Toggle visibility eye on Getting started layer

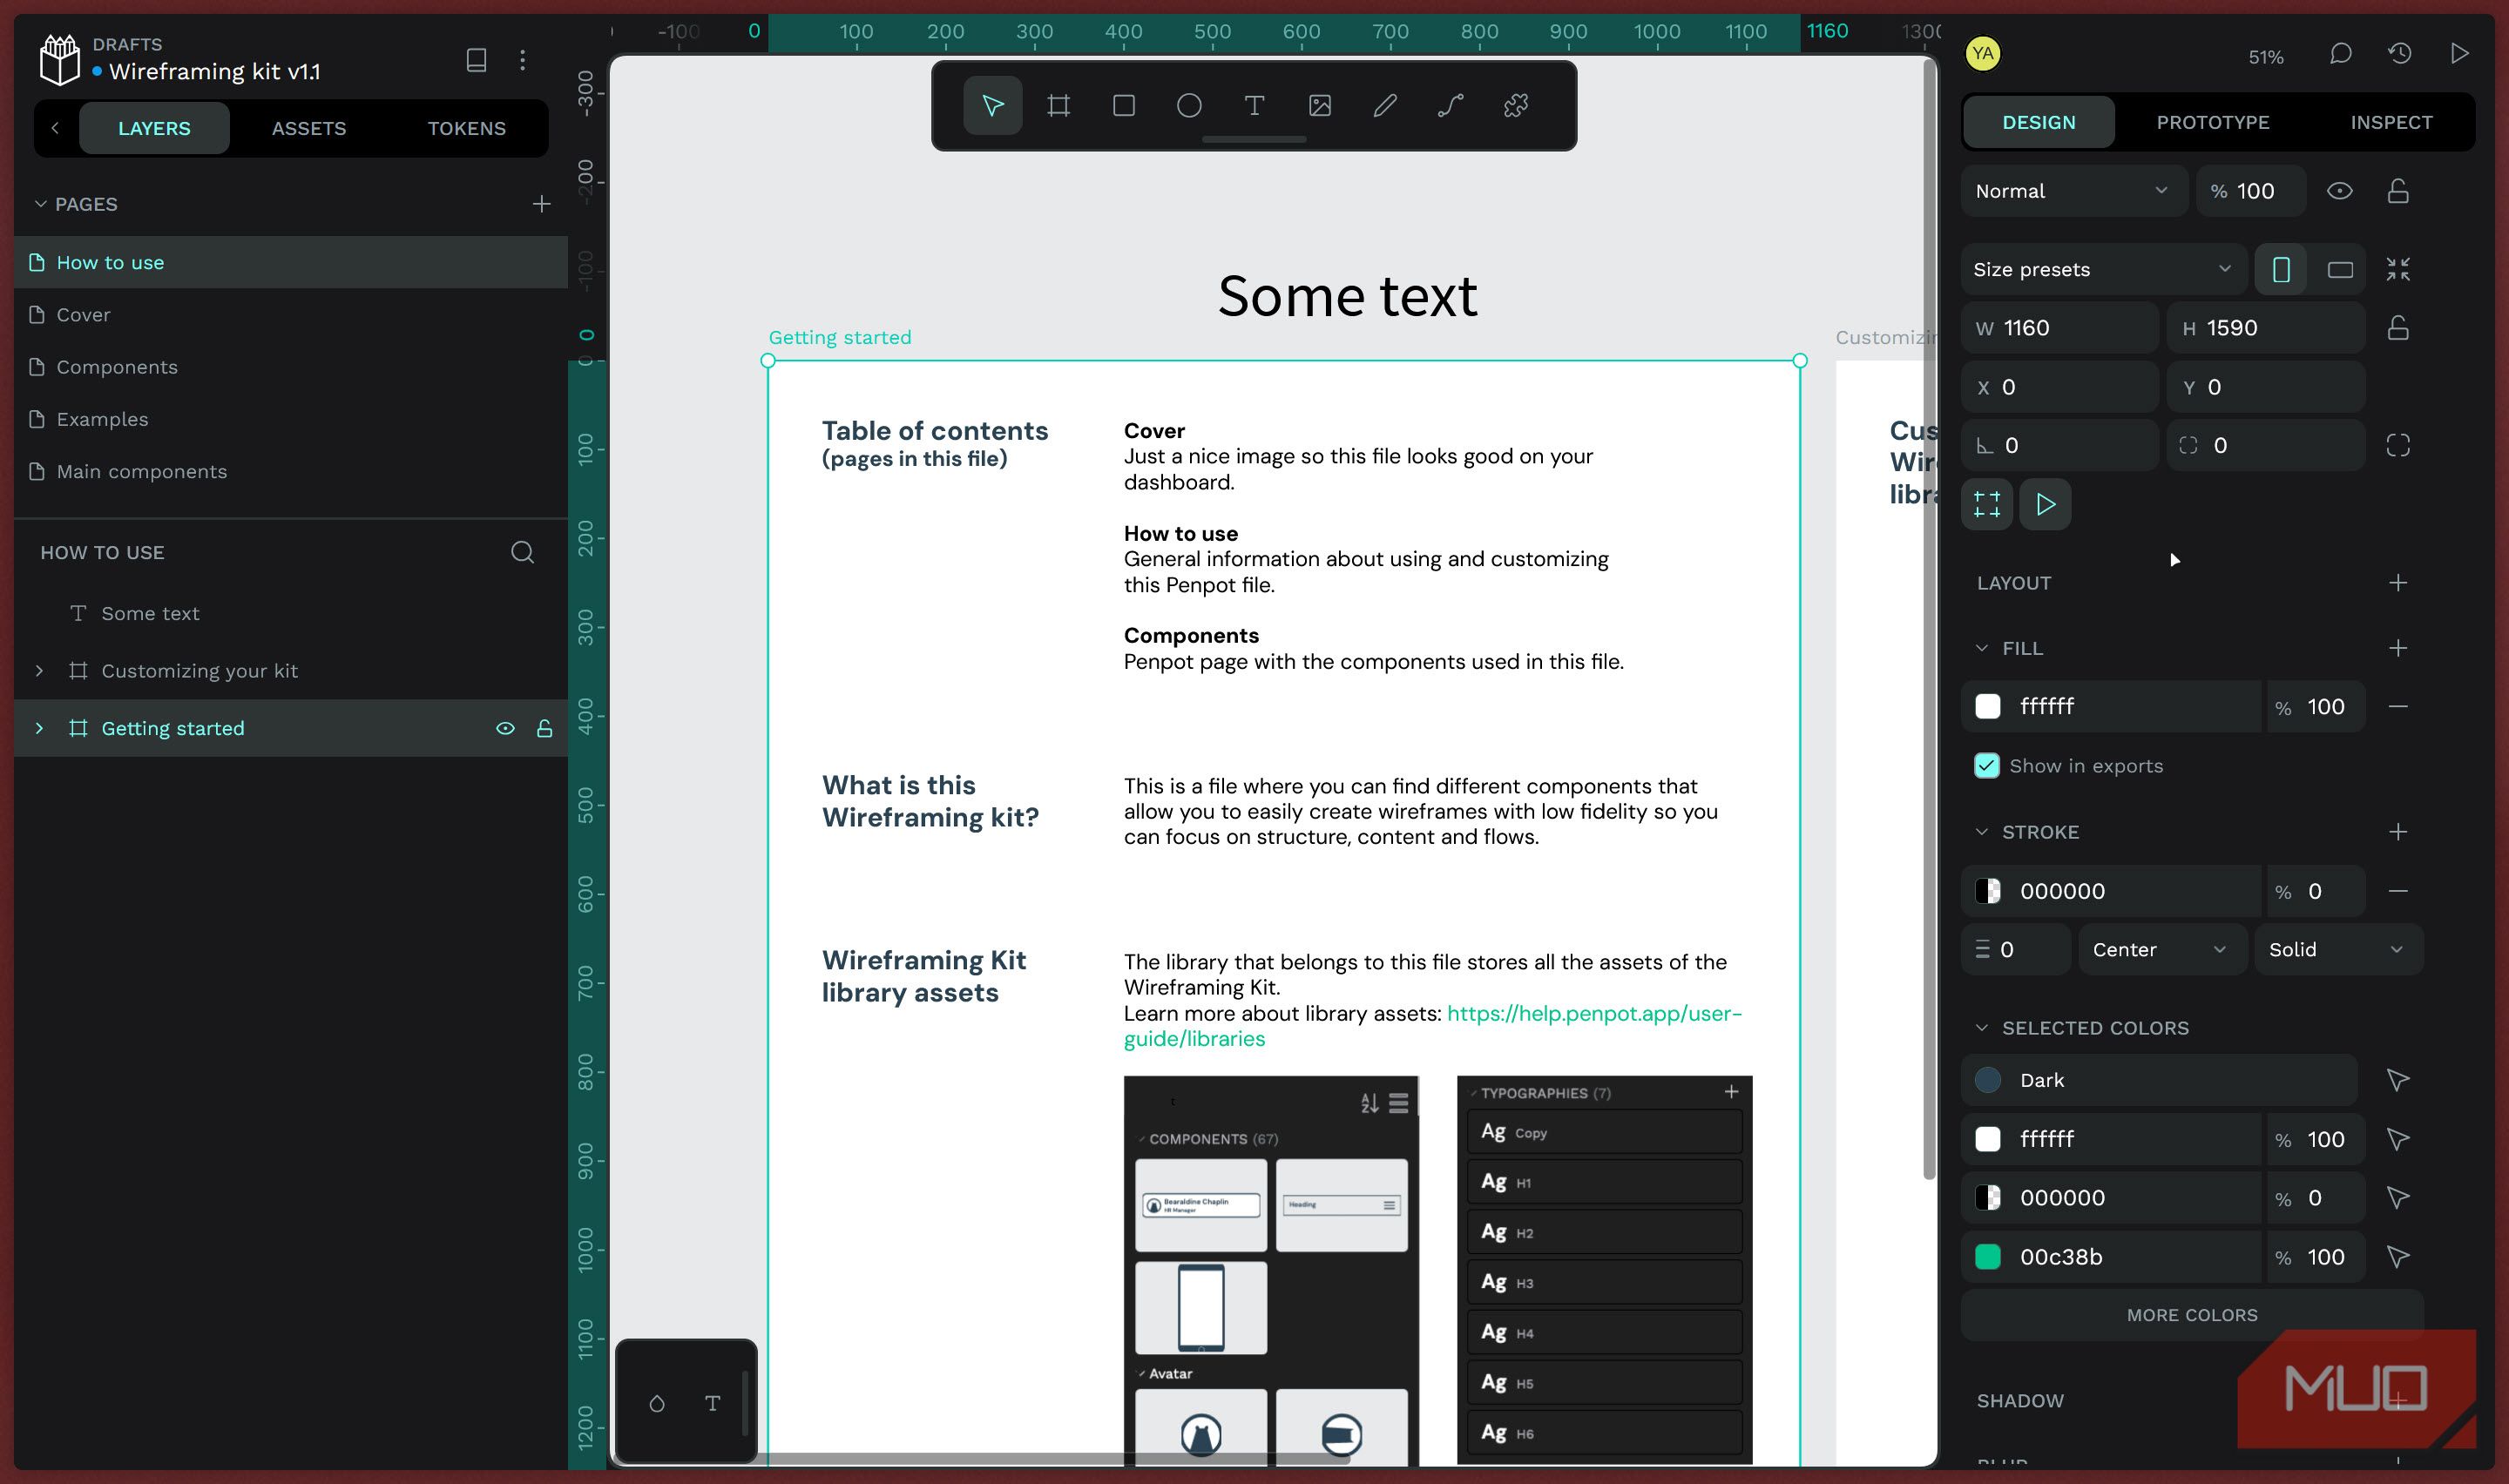[505, 728]
